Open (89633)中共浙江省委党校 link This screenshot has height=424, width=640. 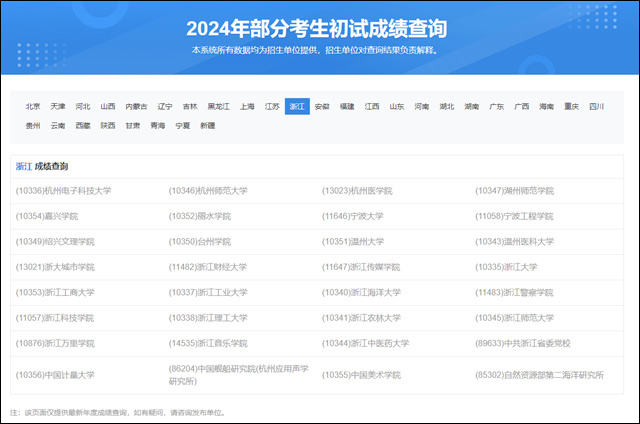click(x=523, y=343)
